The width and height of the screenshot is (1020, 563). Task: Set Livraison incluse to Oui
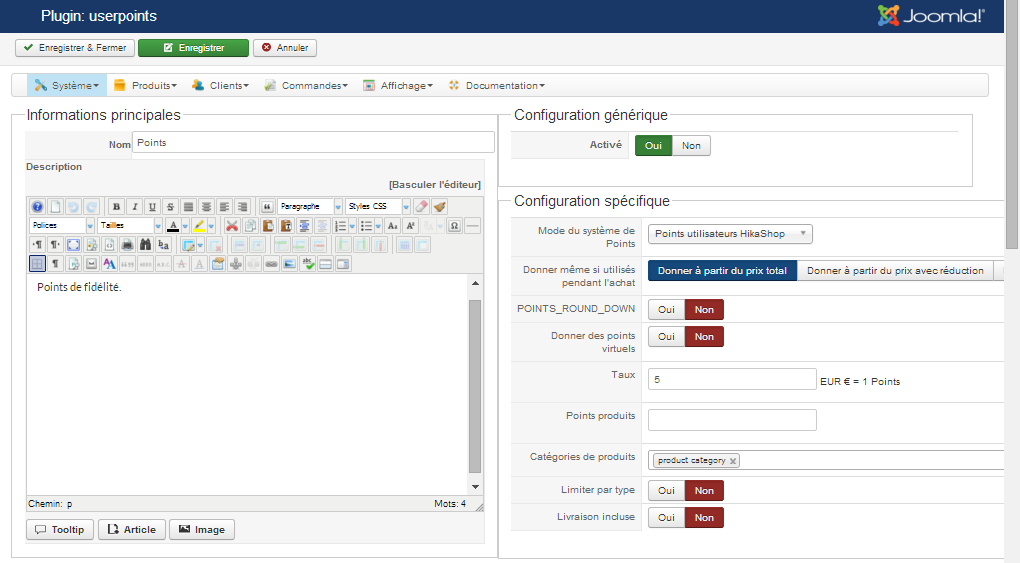coord(667,518)
